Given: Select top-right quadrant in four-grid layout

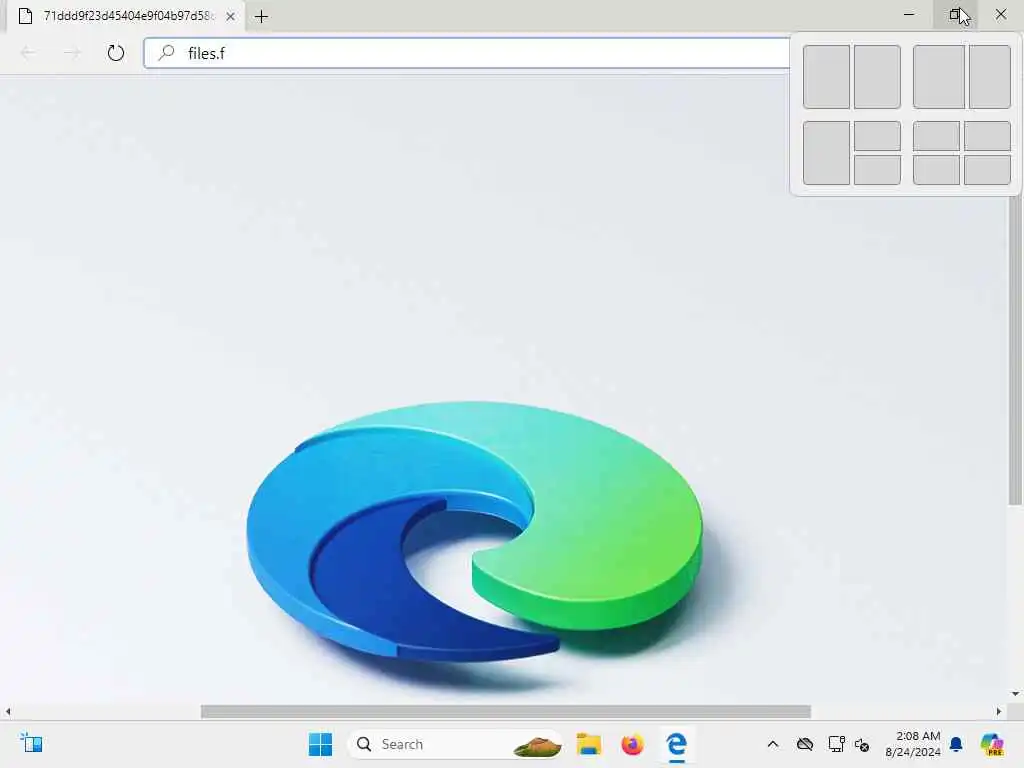Looking at the screenshot, I should 987,136.
